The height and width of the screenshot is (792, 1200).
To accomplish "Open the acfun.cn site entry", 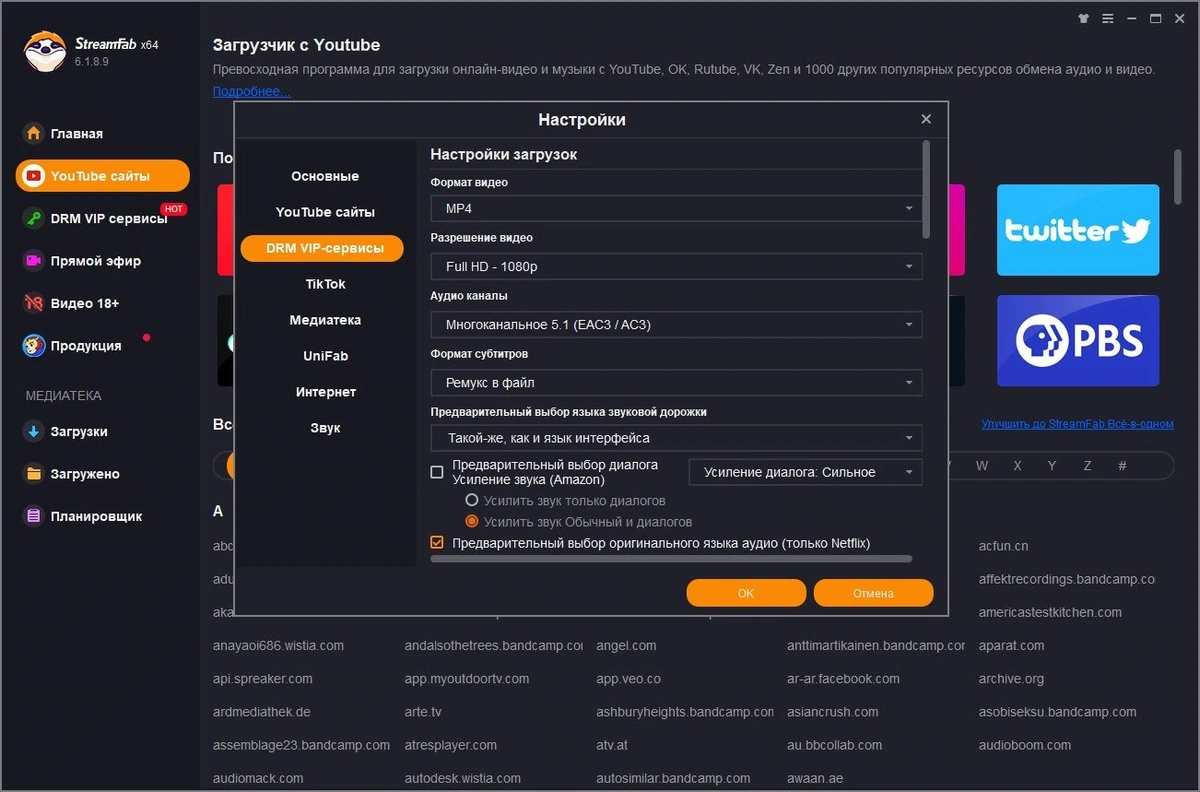I will click(x=1004, y=546).
